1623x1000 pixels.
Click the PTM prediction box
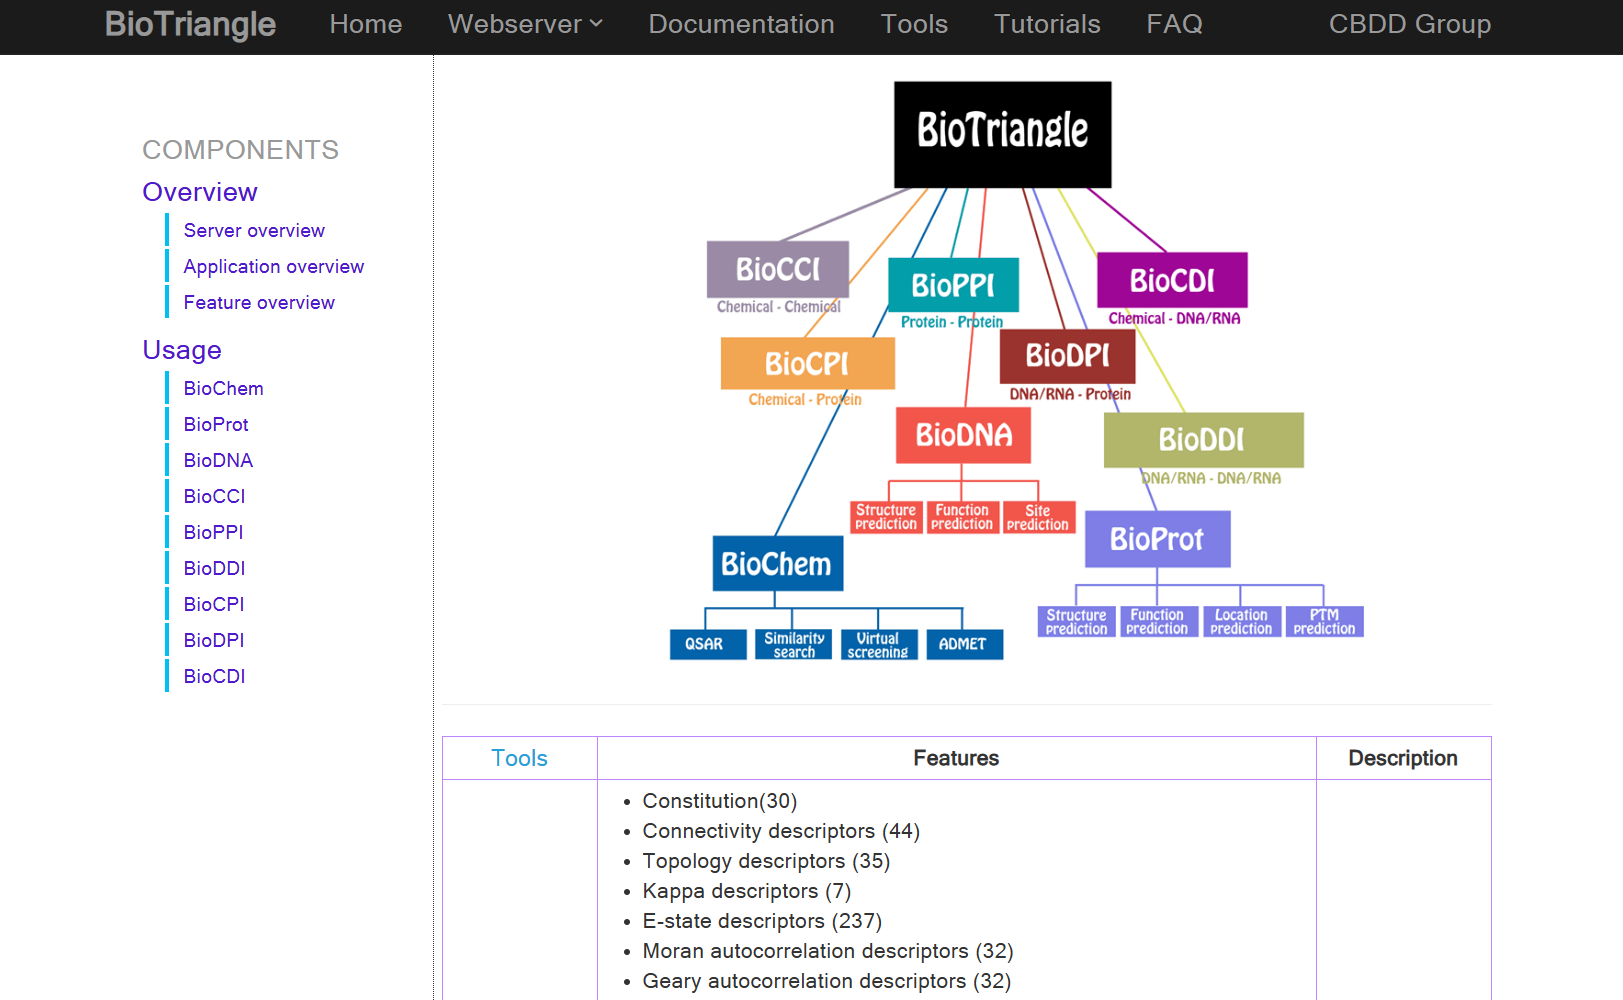pos(1324,622)
